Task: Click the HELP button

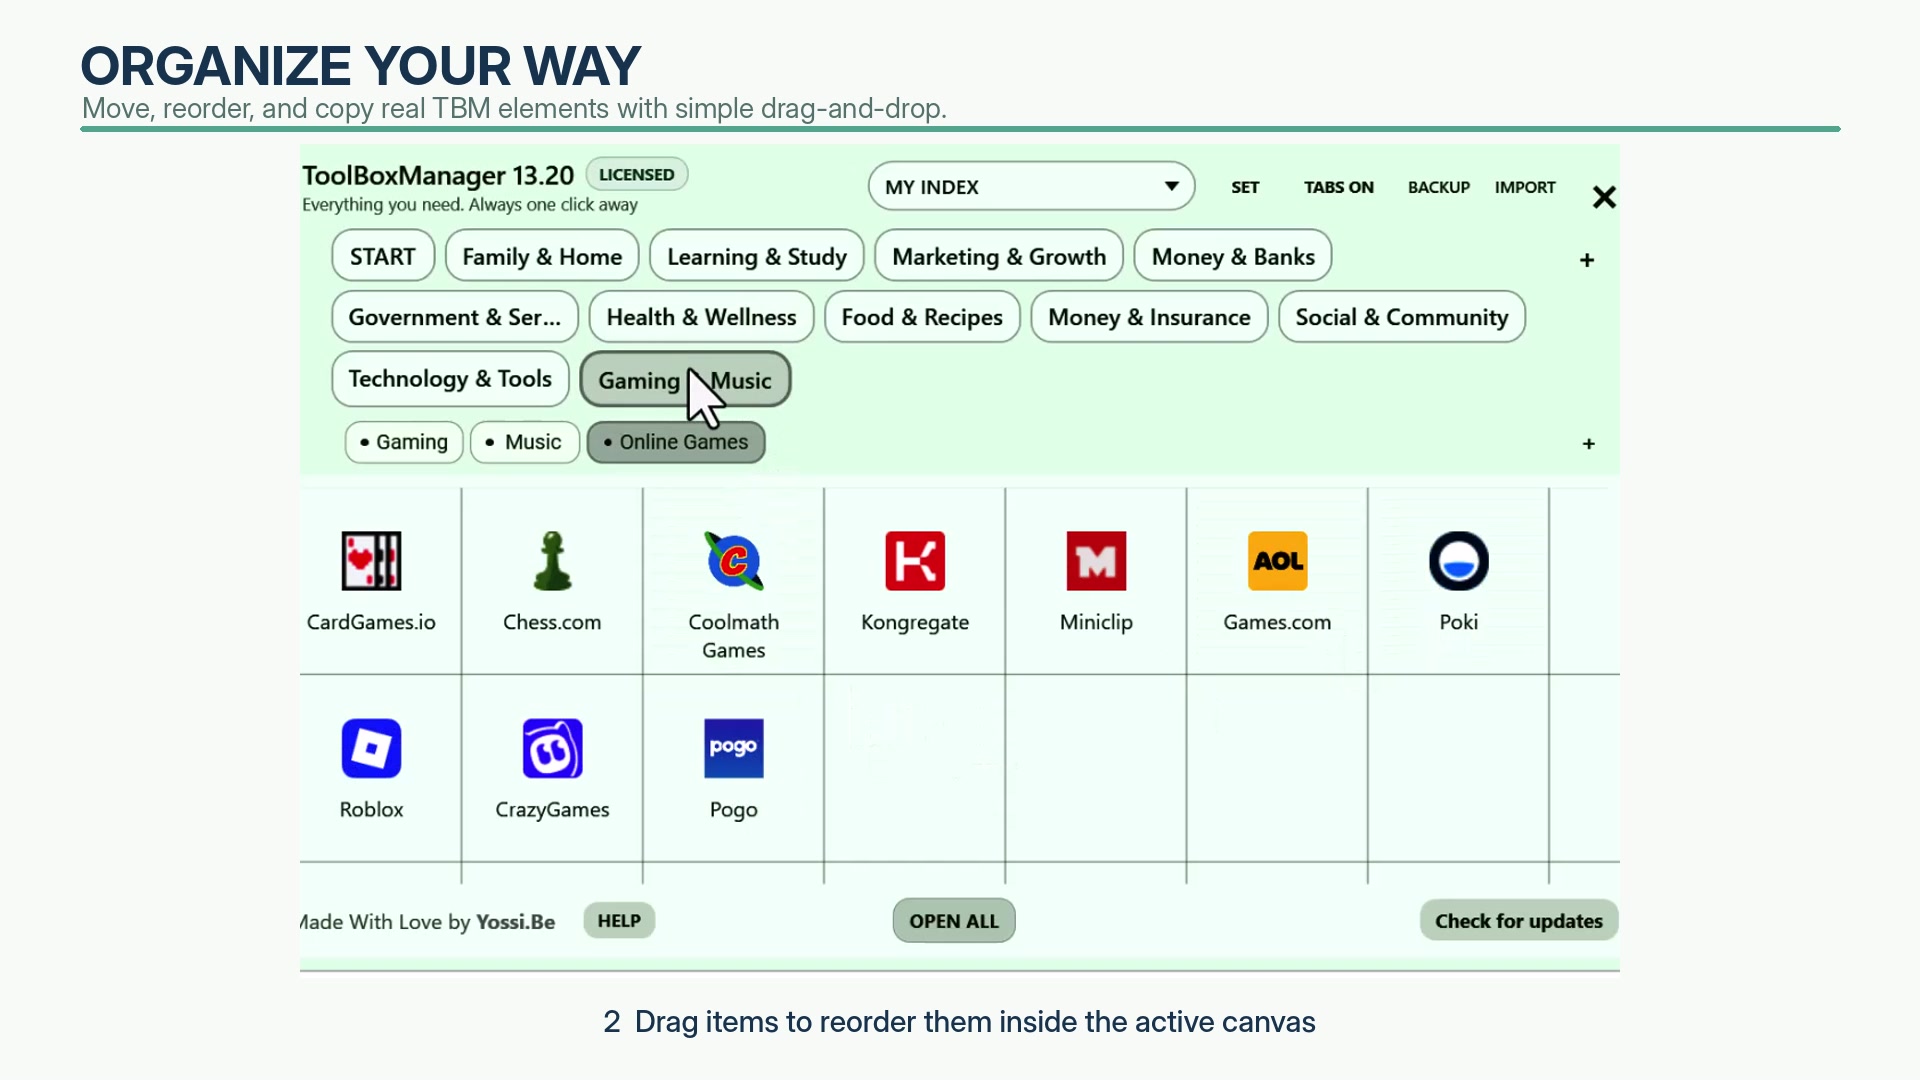Action: [x=619, y=921]
